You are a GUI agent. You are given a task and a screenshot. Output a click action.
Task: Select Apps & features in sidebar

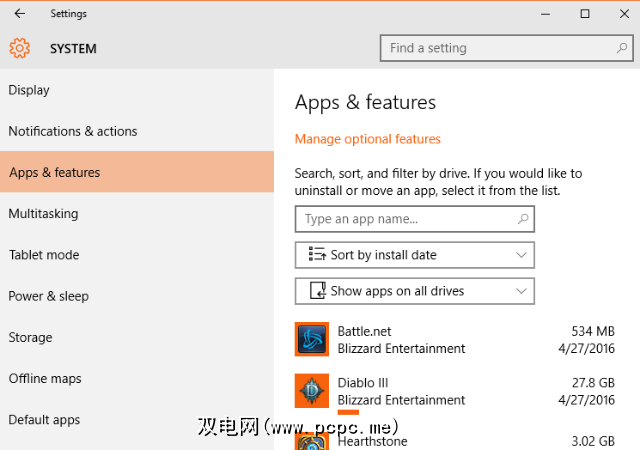(x=55, y=172)
